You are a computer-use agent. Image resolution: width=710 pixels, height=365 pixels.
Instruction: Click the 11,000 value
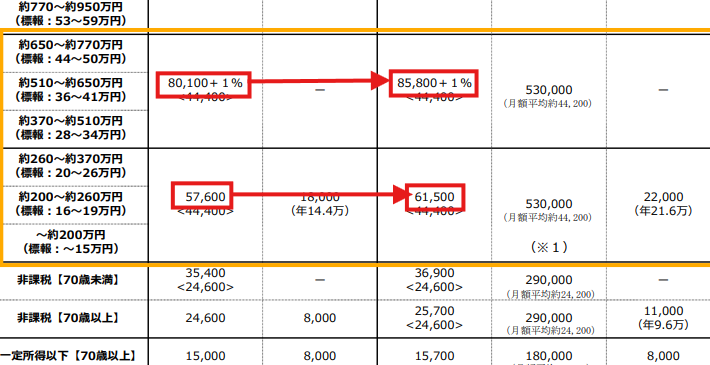[x=663, y=311]
